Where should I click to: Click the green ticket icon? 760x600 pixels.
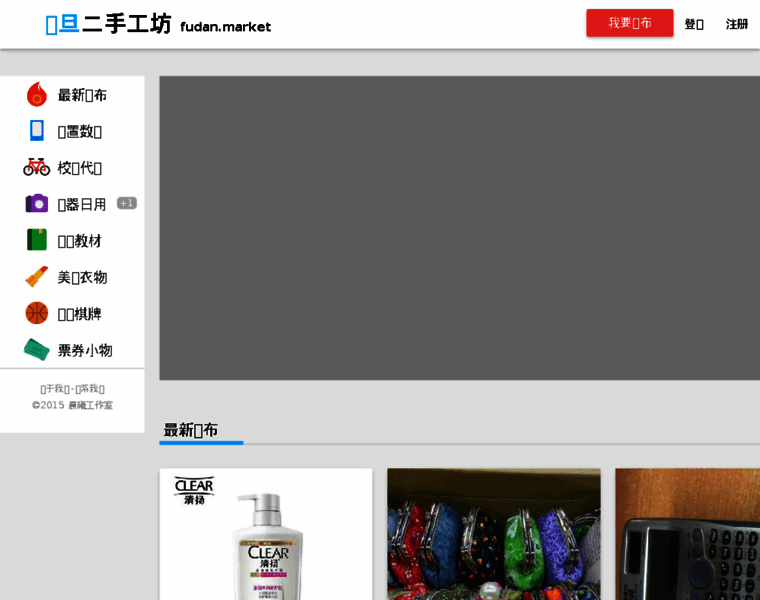(37, 349)
